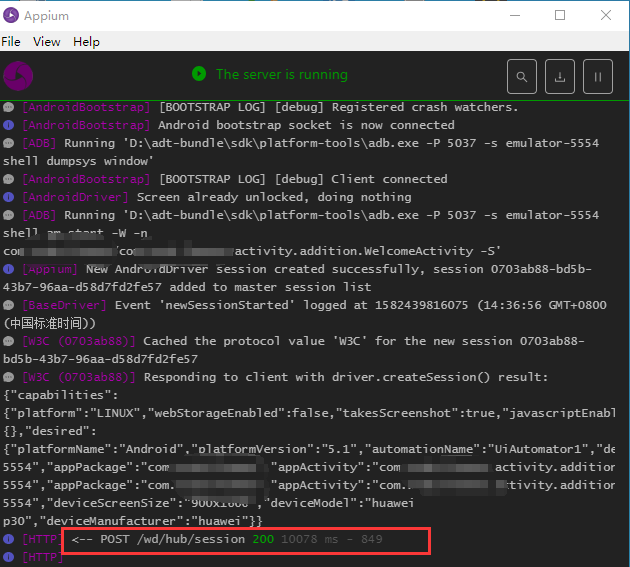630x567 pixels.
Task: Click the 'POST /wd/hub/session' log entry
Action: click(172, 539)
